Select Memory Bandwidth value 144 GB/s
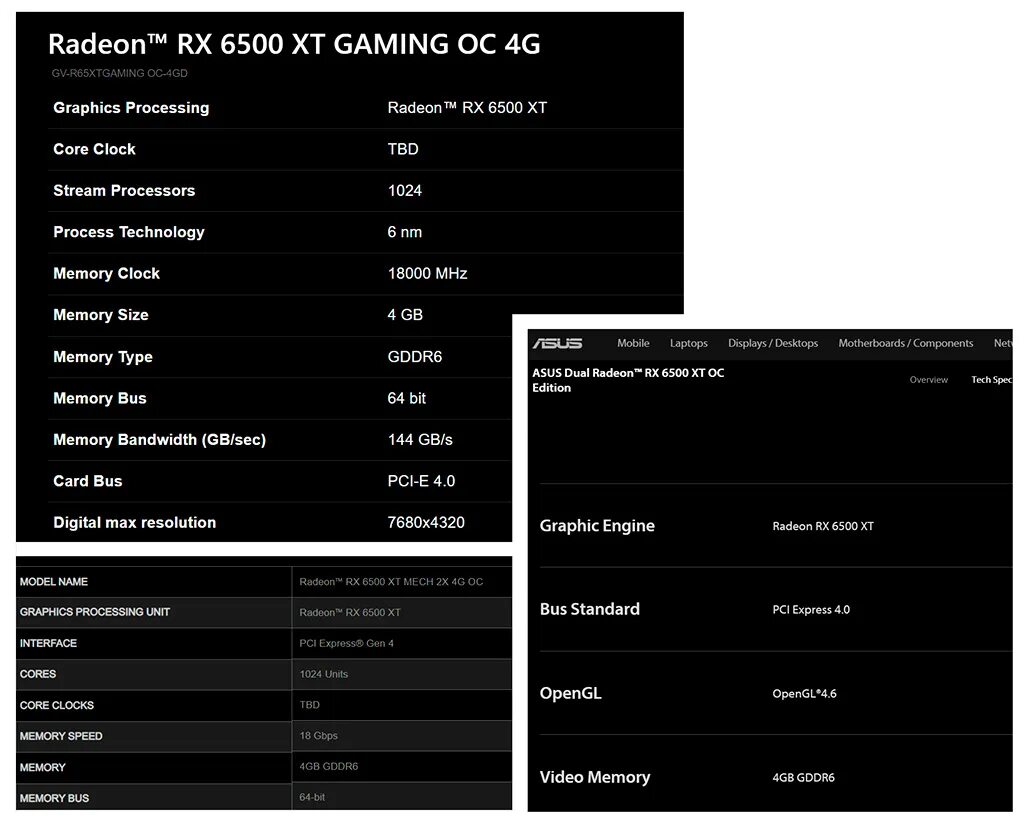1024x826 pixels. click(x=420, y=439)
